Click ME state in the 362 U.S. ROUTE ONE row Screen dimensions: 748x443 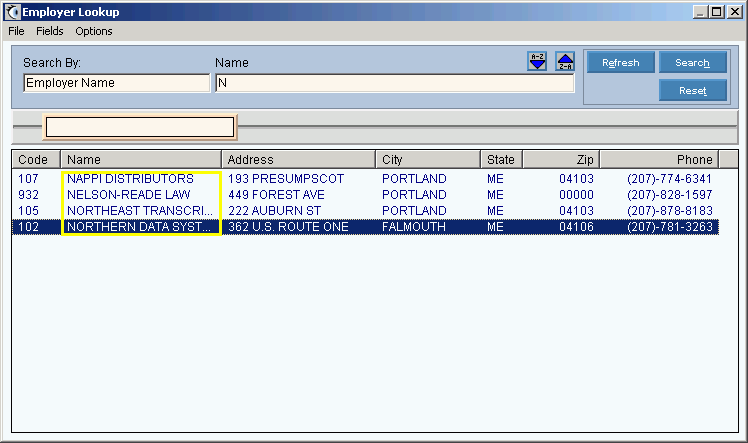click(x=495, y=227)
